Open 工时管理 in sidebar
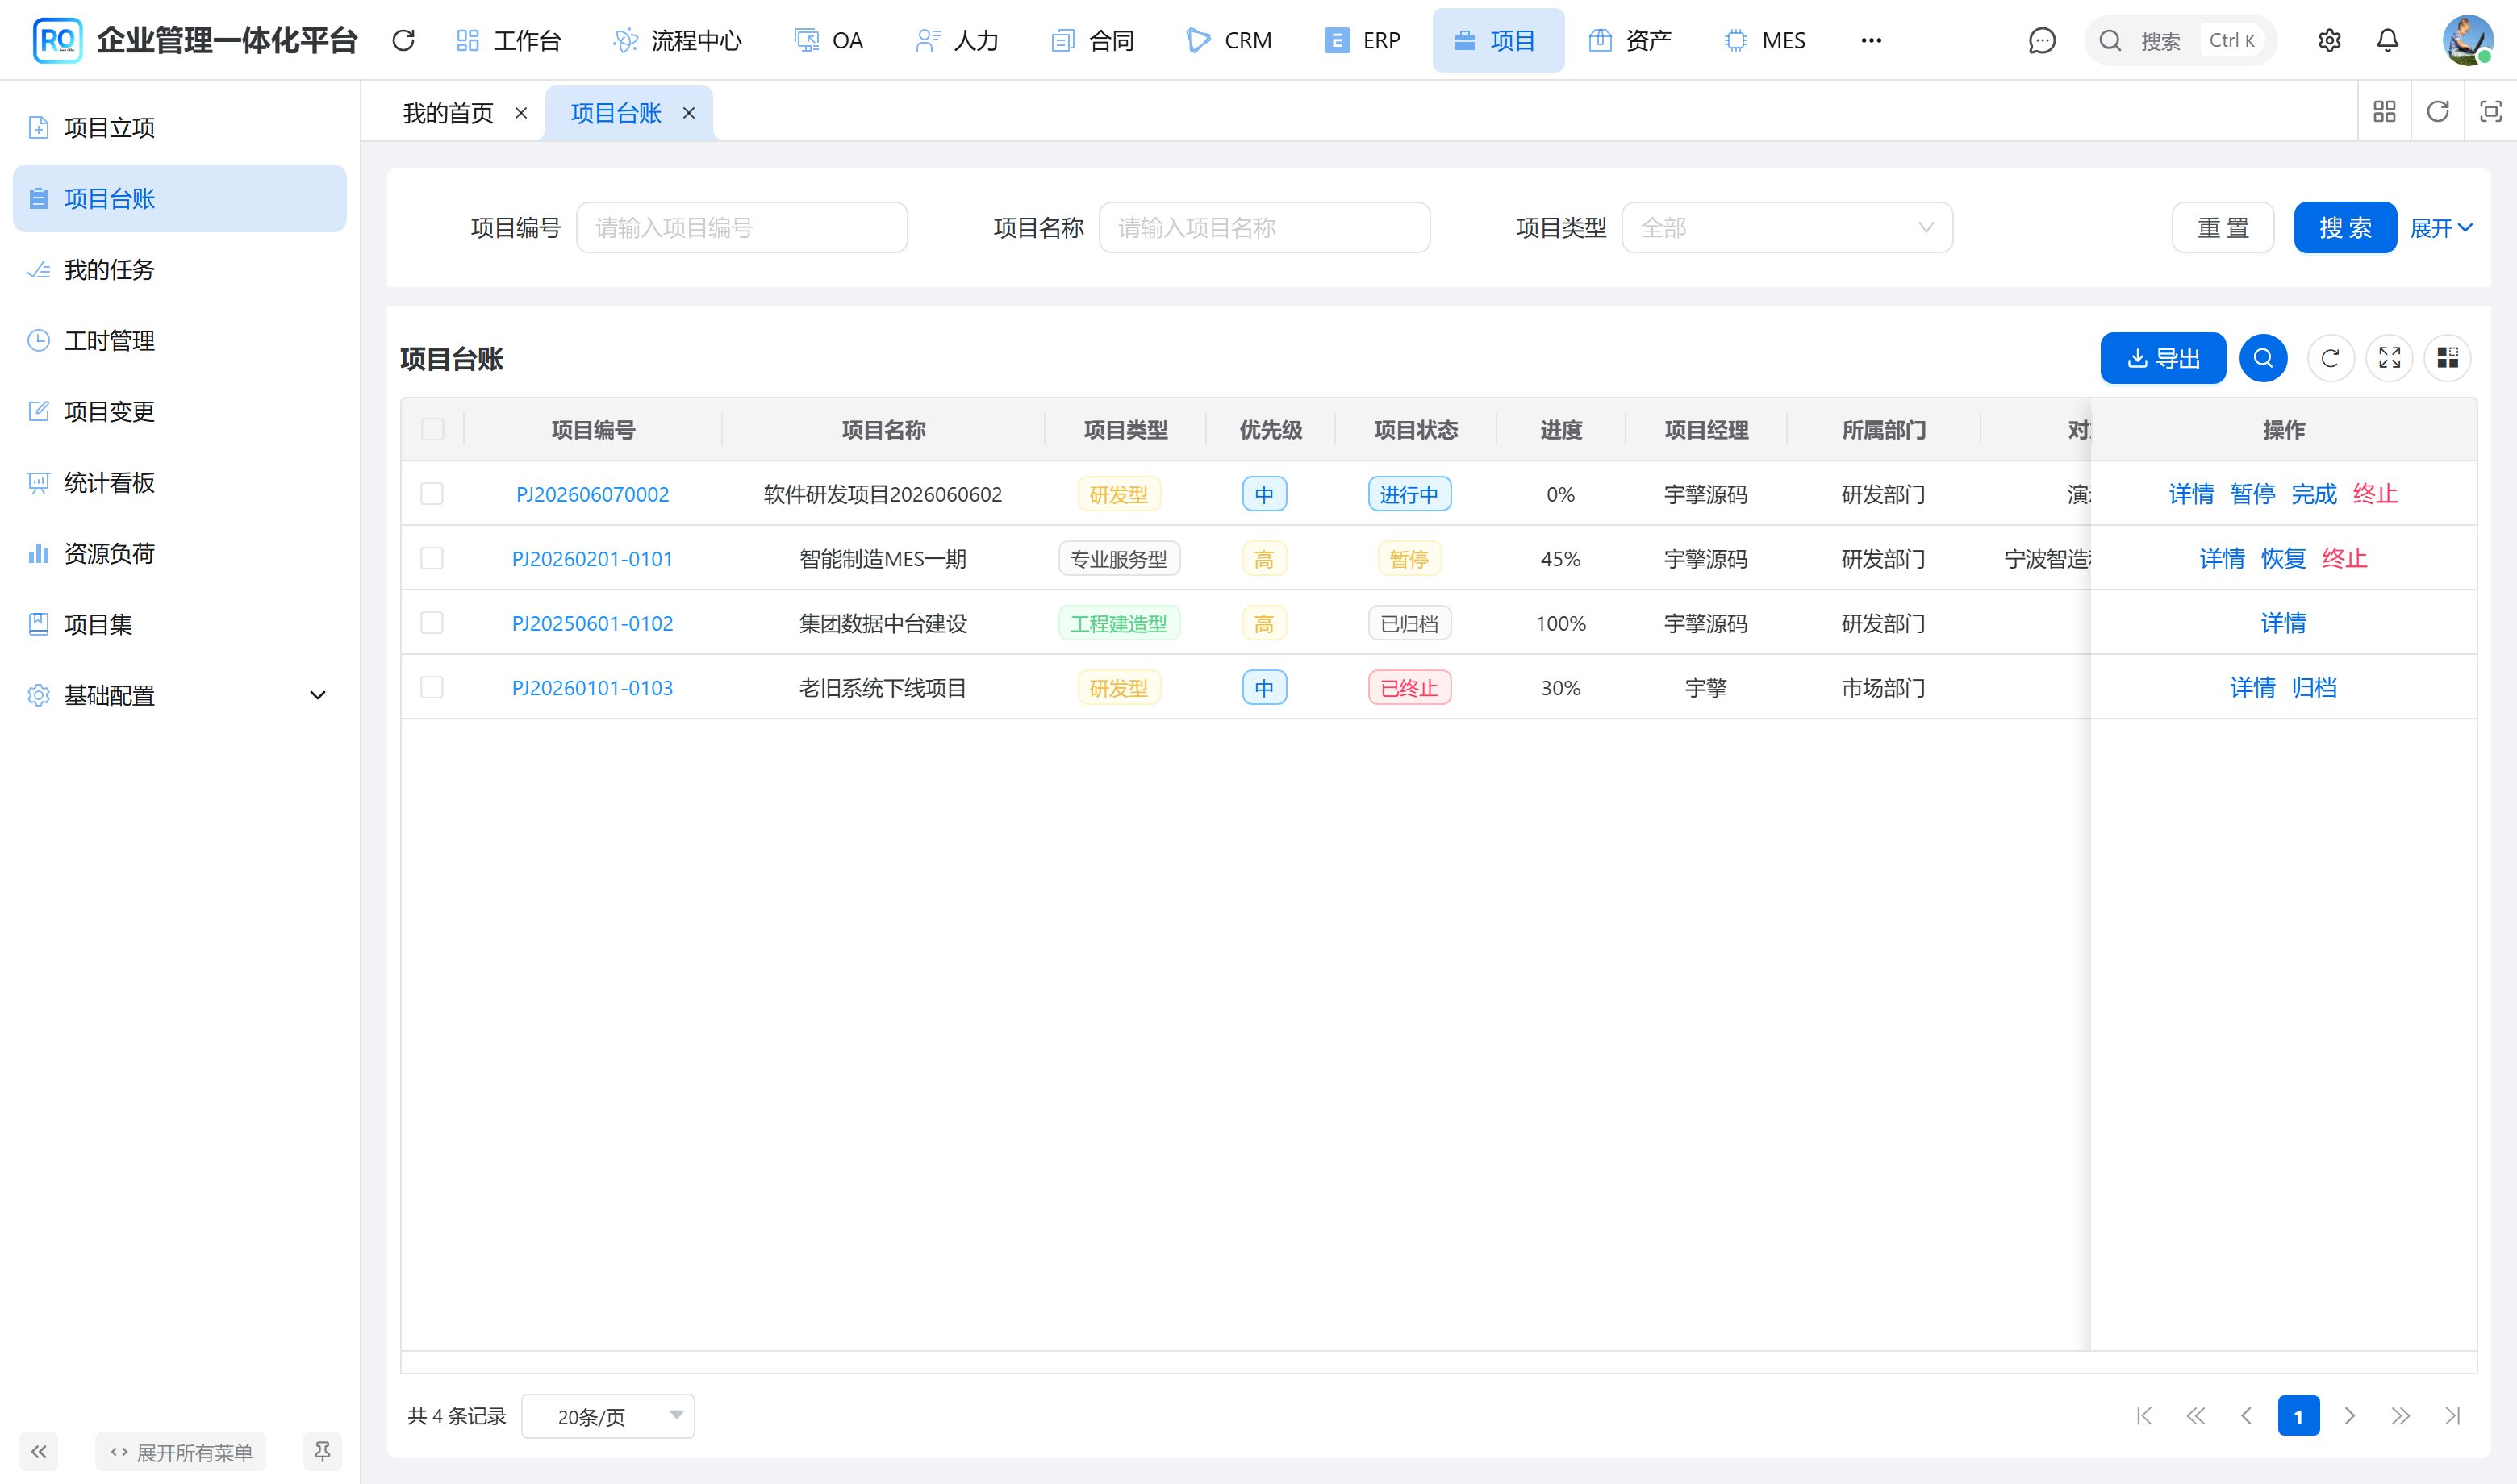The width and height of the screenshot is (2517, 1484). [x=180, y=340]
